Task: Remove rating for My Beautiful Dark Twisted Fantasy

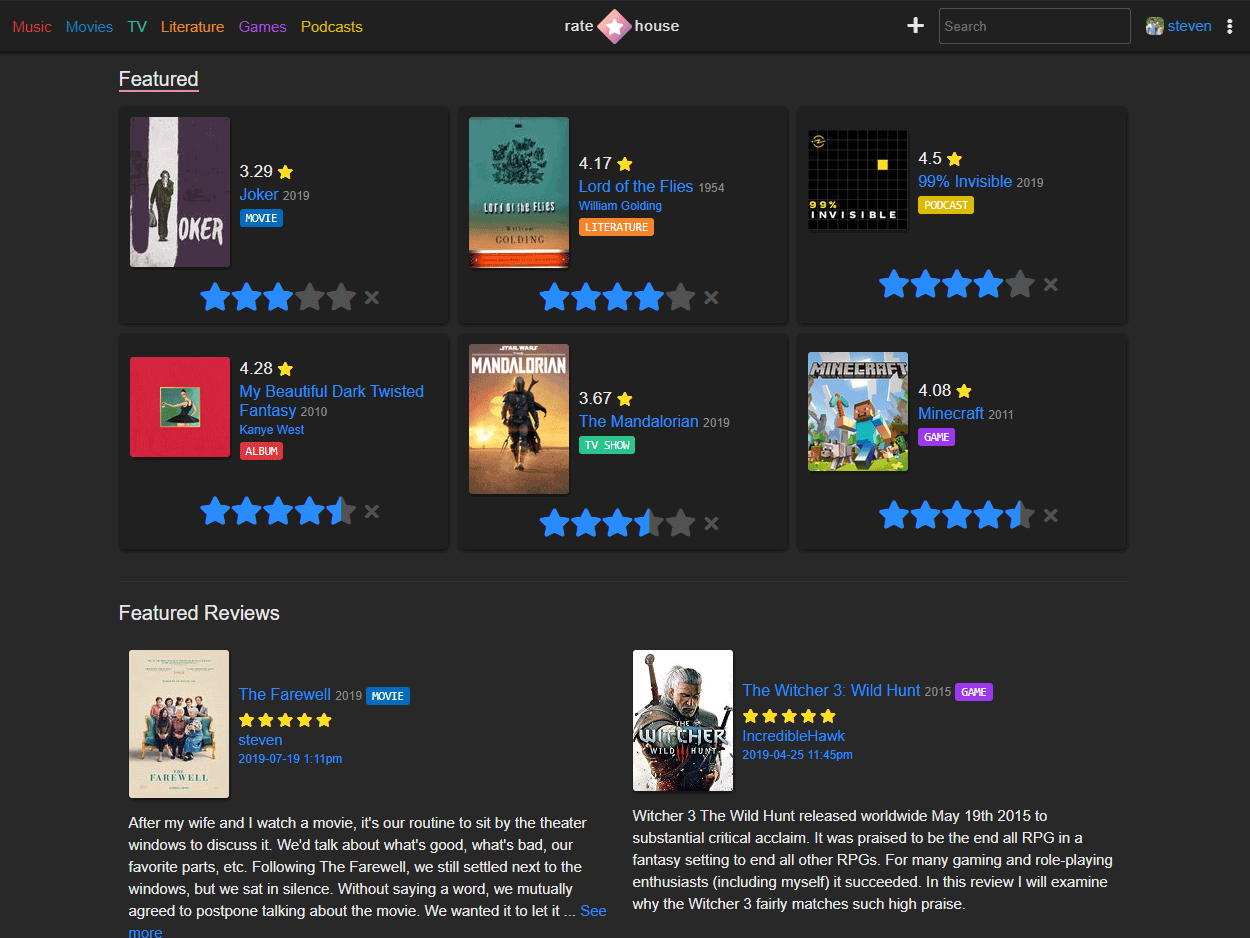Action: [x=372, y=511]
